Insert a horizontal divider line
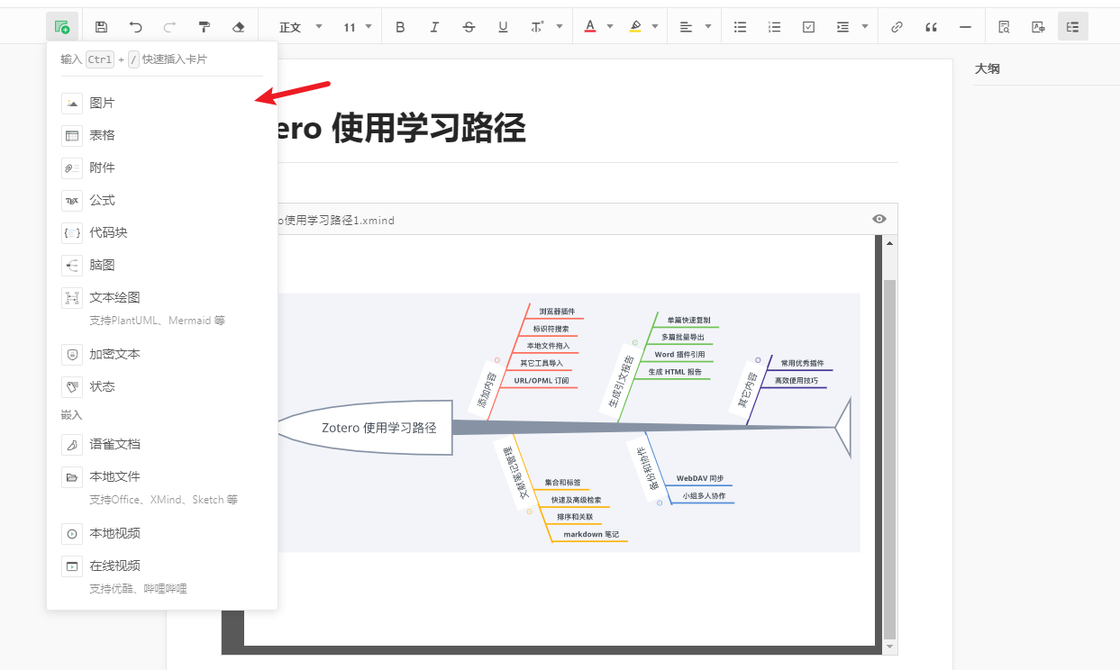 coord(965,27)
